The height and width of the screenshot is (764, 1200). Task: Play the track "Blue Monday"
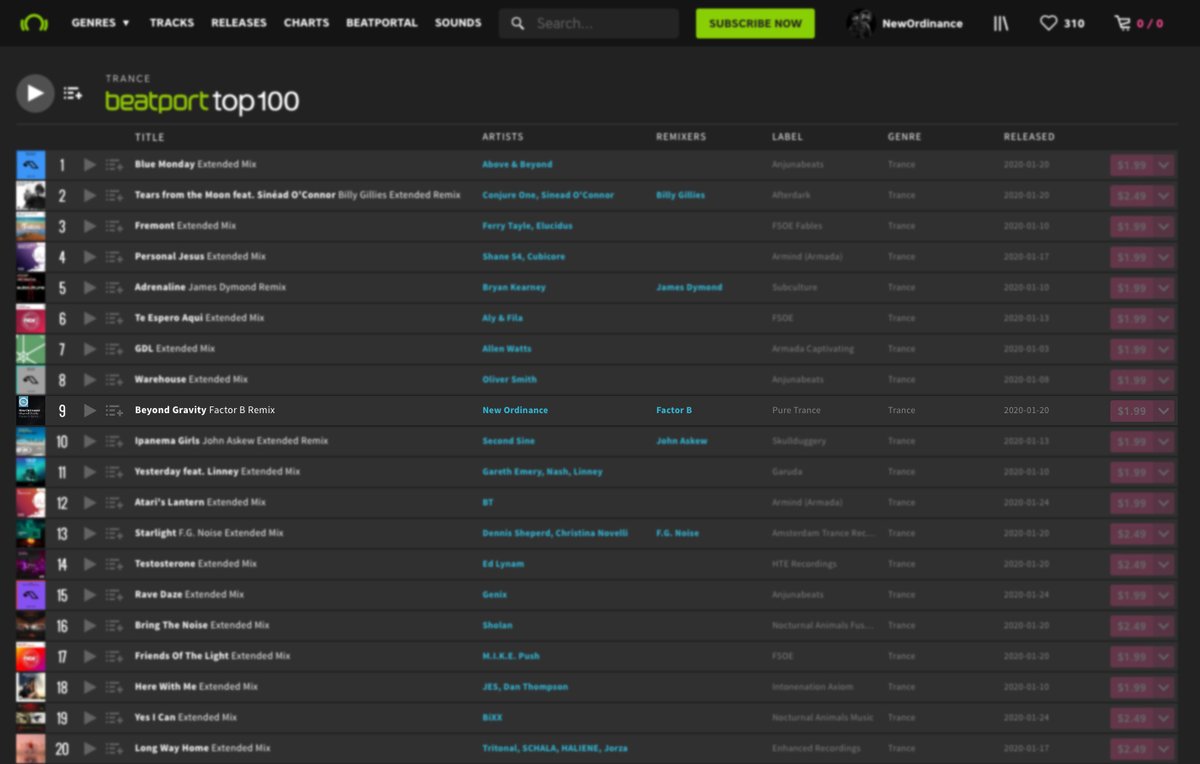pos(91,164)
